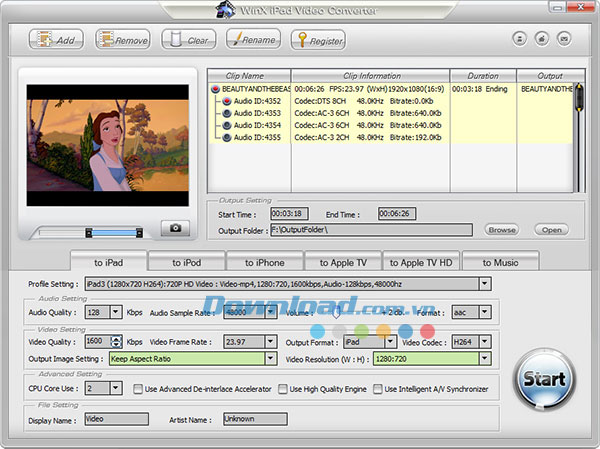Open the Output Format iPad dropdown
Image resolution: width=600 pixels, height=449 pixels.
coord(391,342)
